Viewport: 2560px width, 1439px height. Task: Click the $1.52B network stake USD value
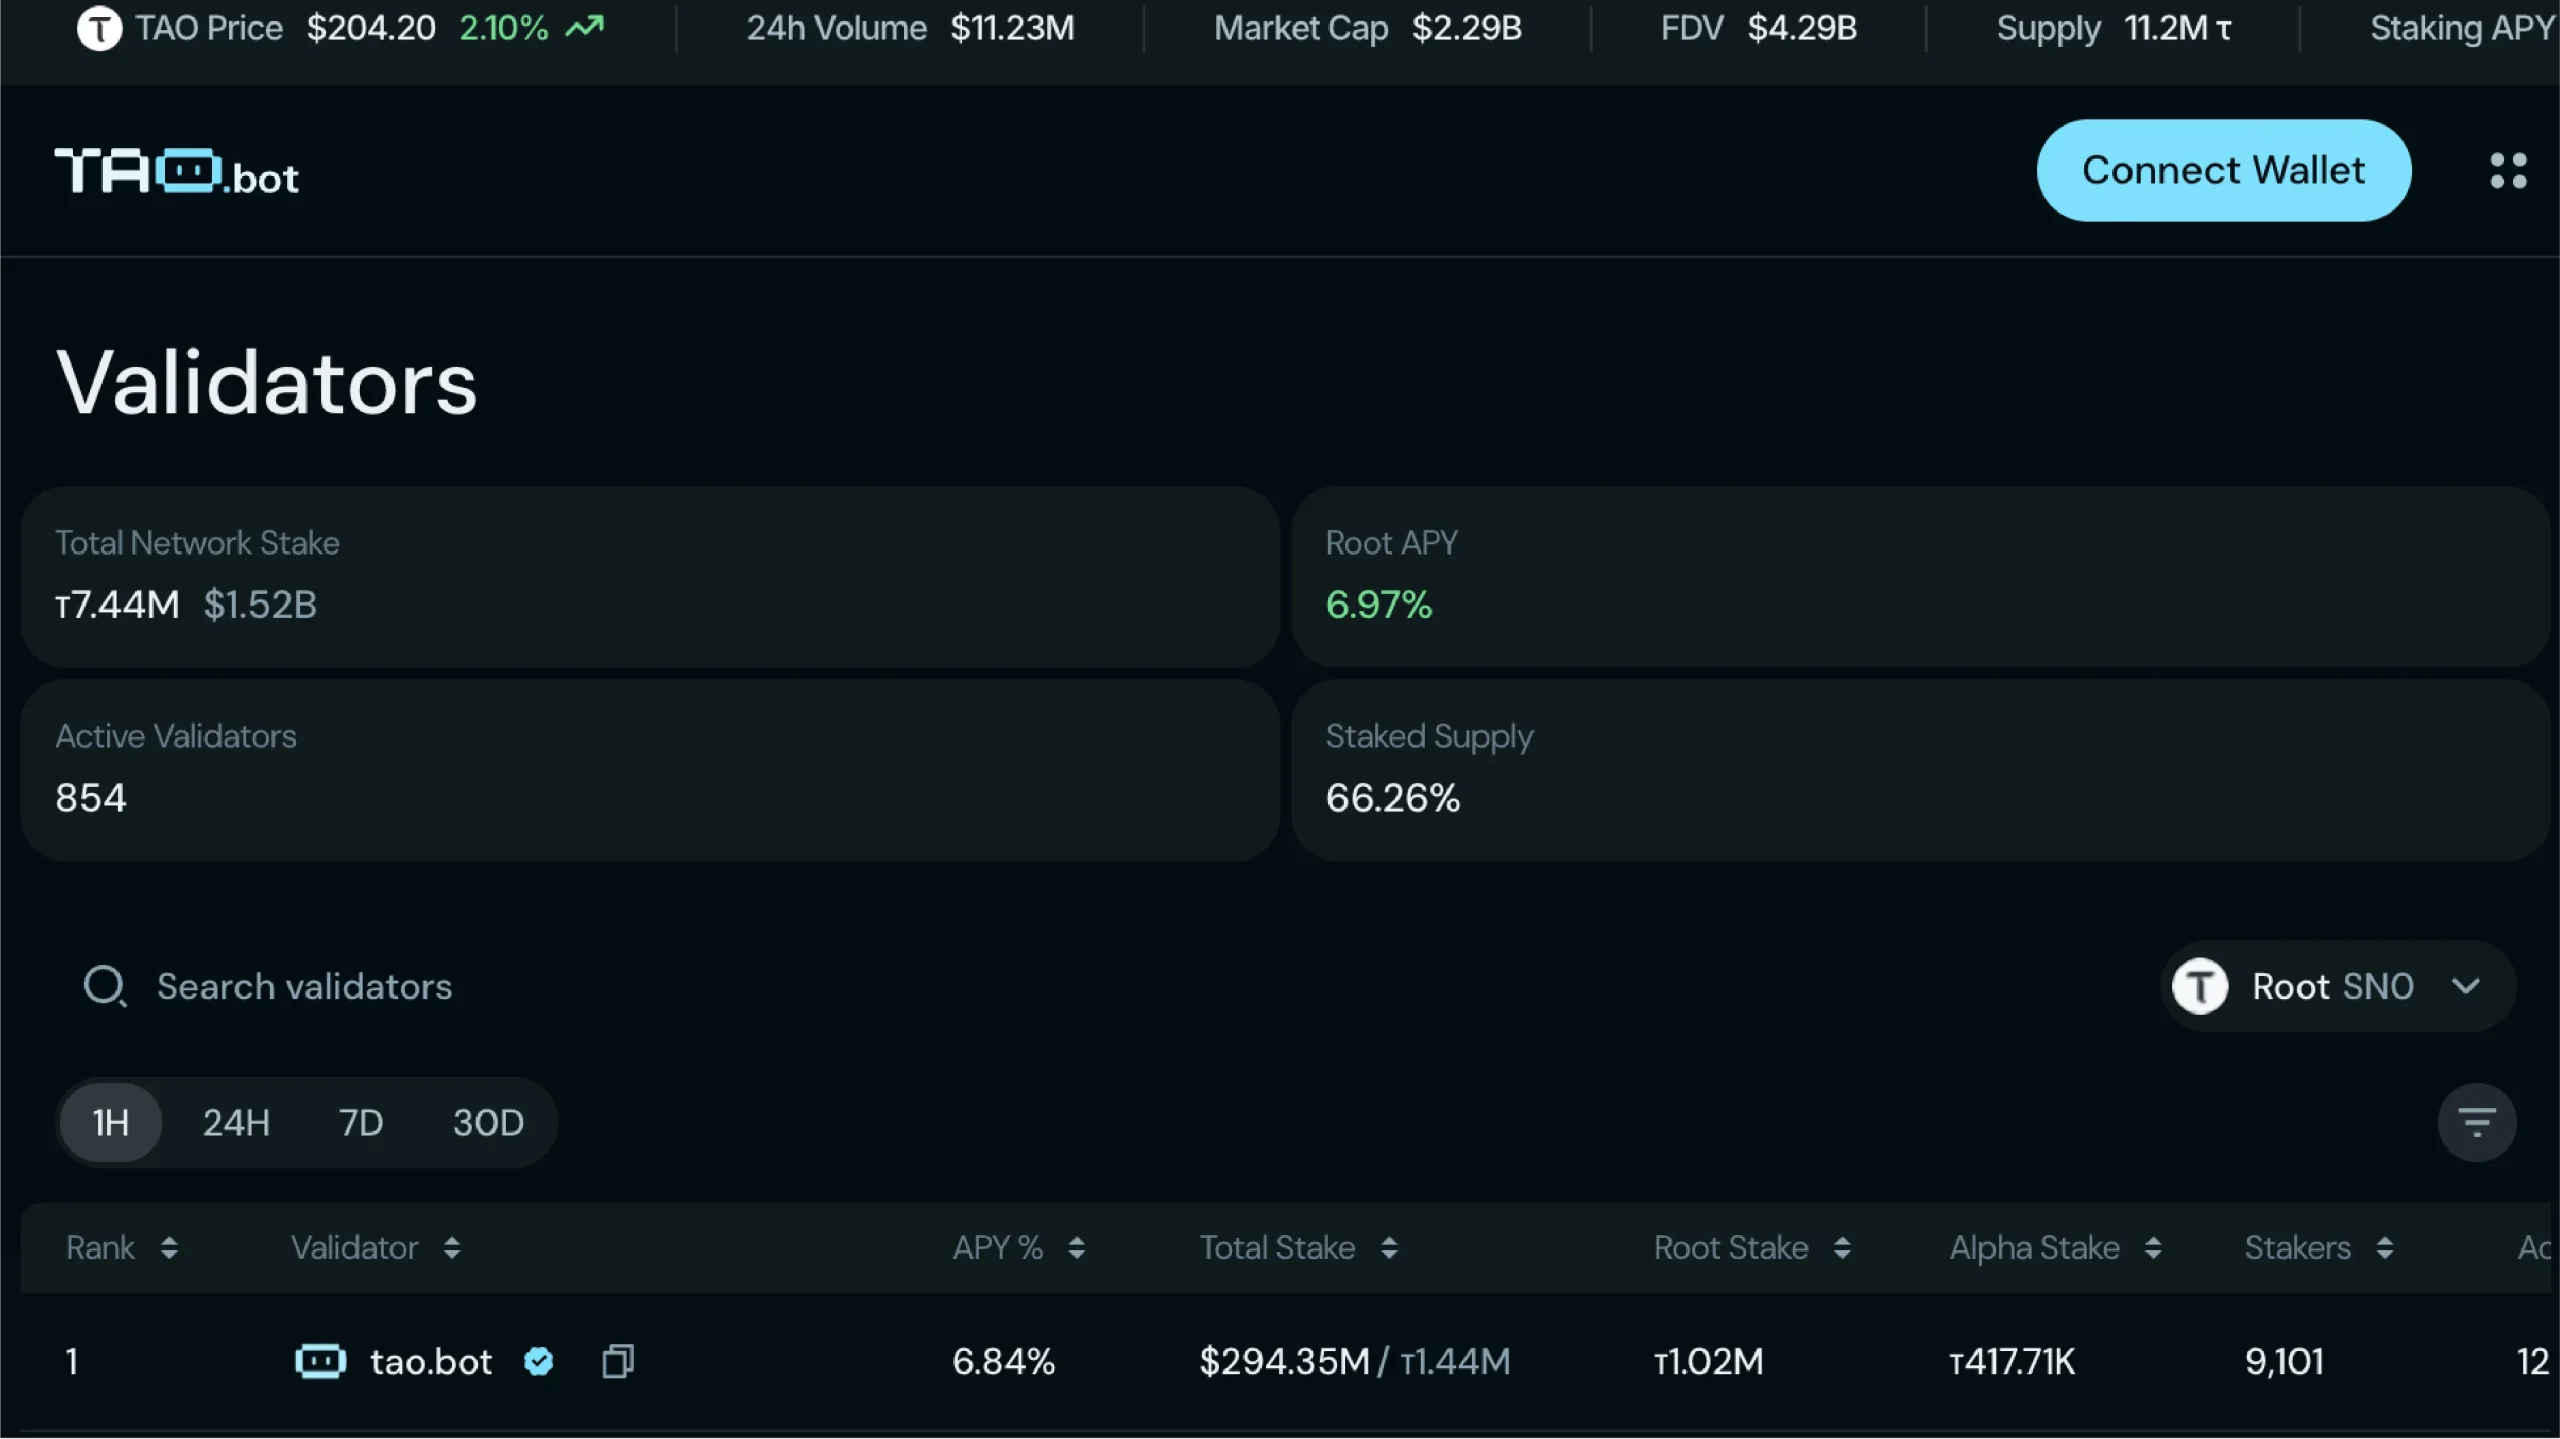point(260,604)
